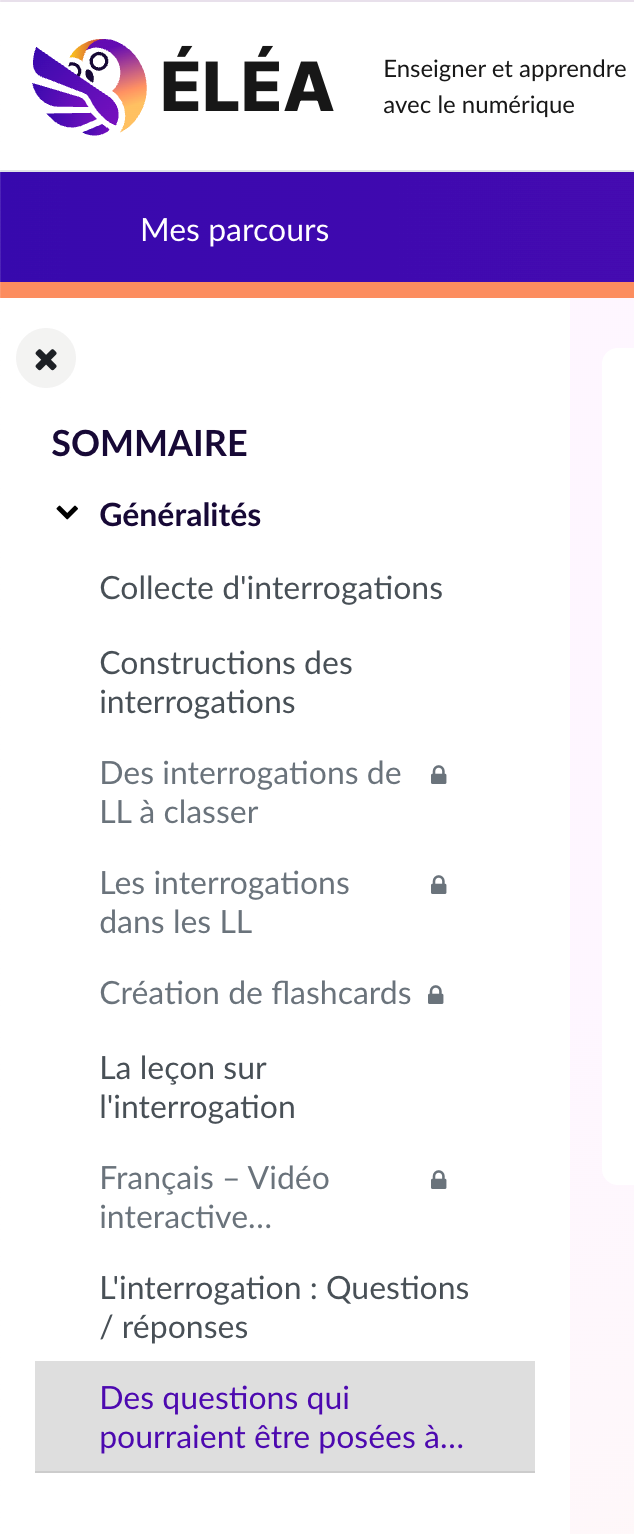Screen dimensions: 634x1534
Task: Click the ÉLÉA brand name text
Action: pyautogui.click(x=247, y=87)
